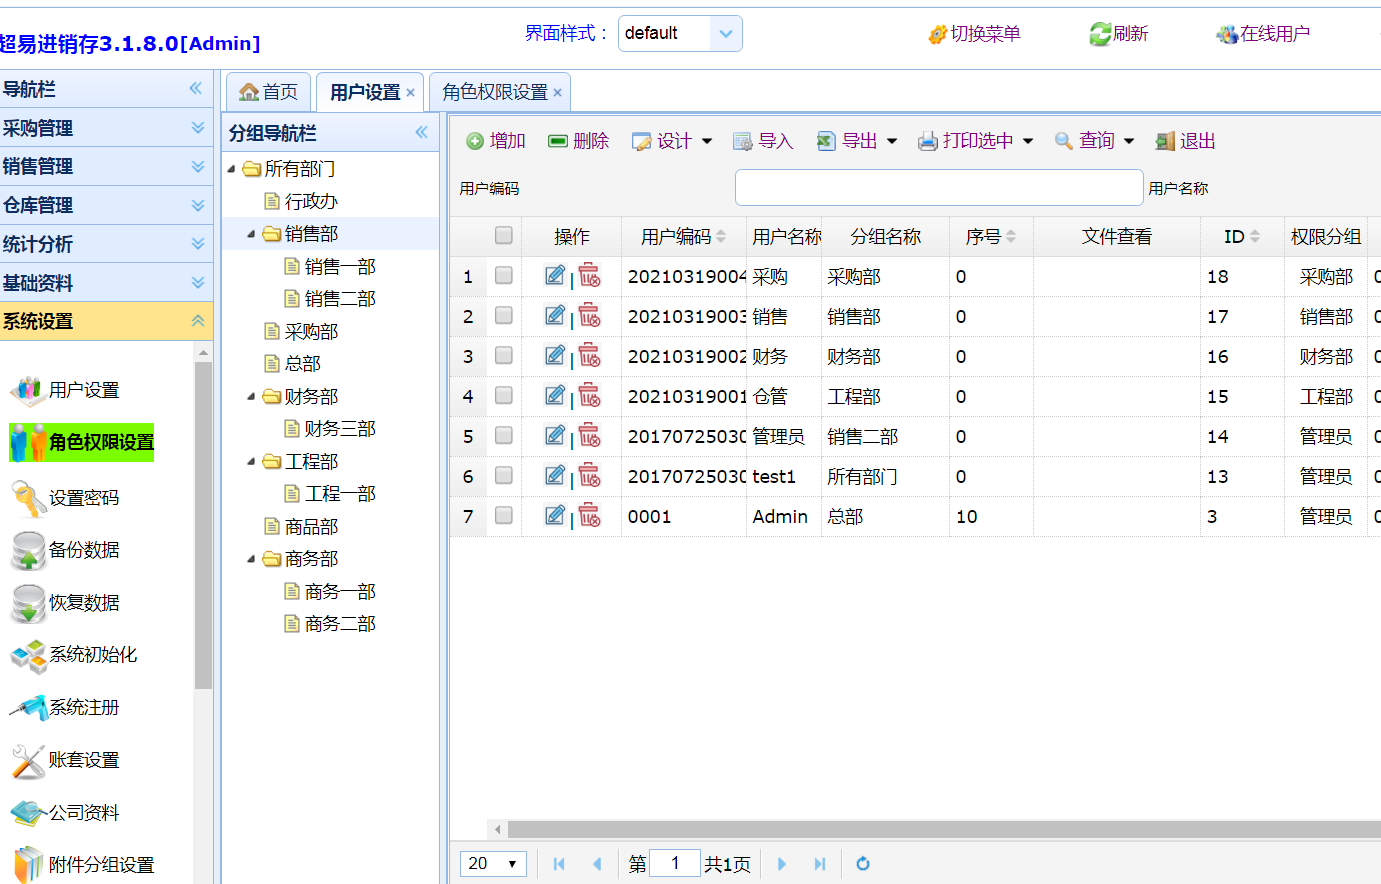Click the 用户编码 search input field
Image resolution: width=1381 pixels, height=884 pixels.
click(938, 188)
